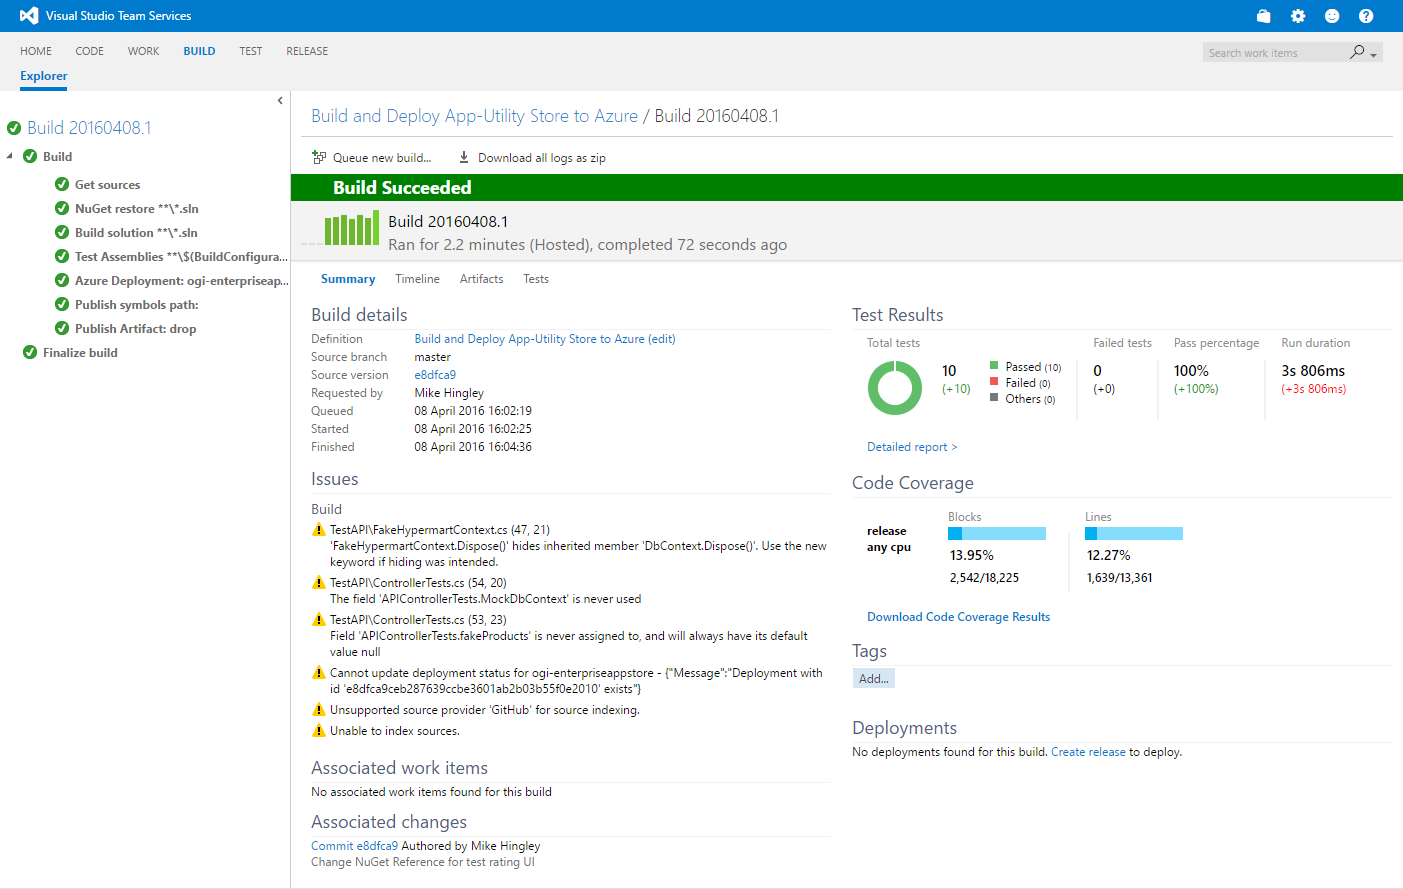Click the gray Others legend square
Image resolution: width=1403 pixels, height=889 pixels.
[994, 397]
